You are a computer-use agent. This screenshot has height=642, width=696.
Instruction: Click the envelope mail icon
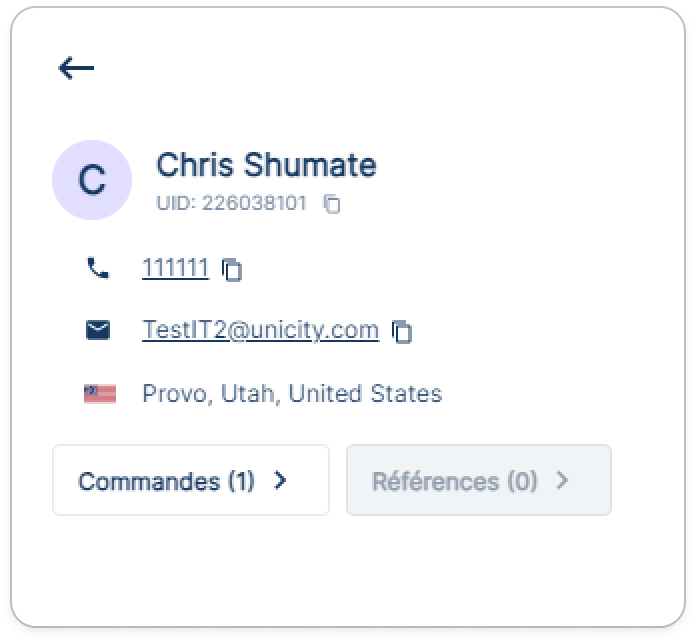tap(98, 330)
